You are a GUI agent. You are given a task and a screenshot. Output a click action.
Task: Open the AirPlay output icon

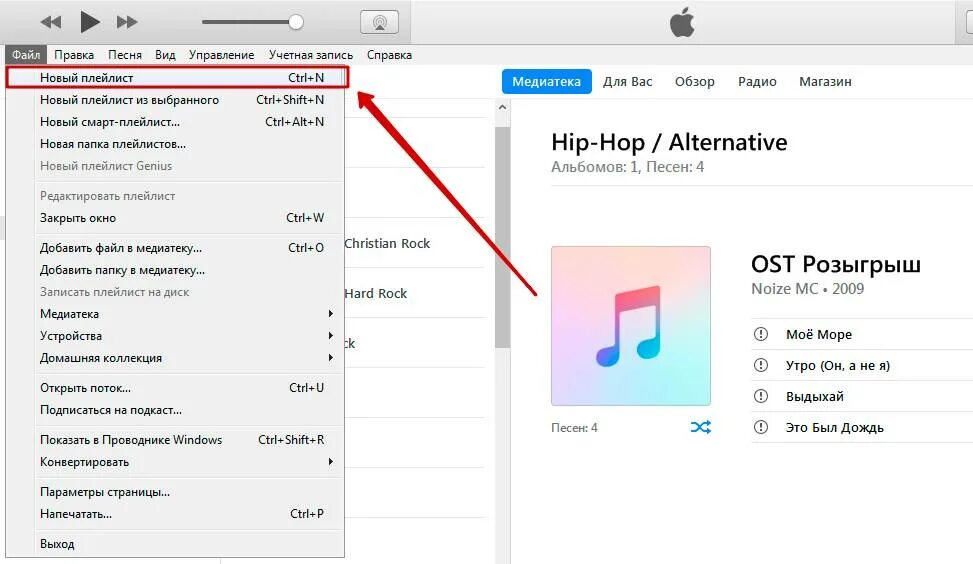pos(379,22)
